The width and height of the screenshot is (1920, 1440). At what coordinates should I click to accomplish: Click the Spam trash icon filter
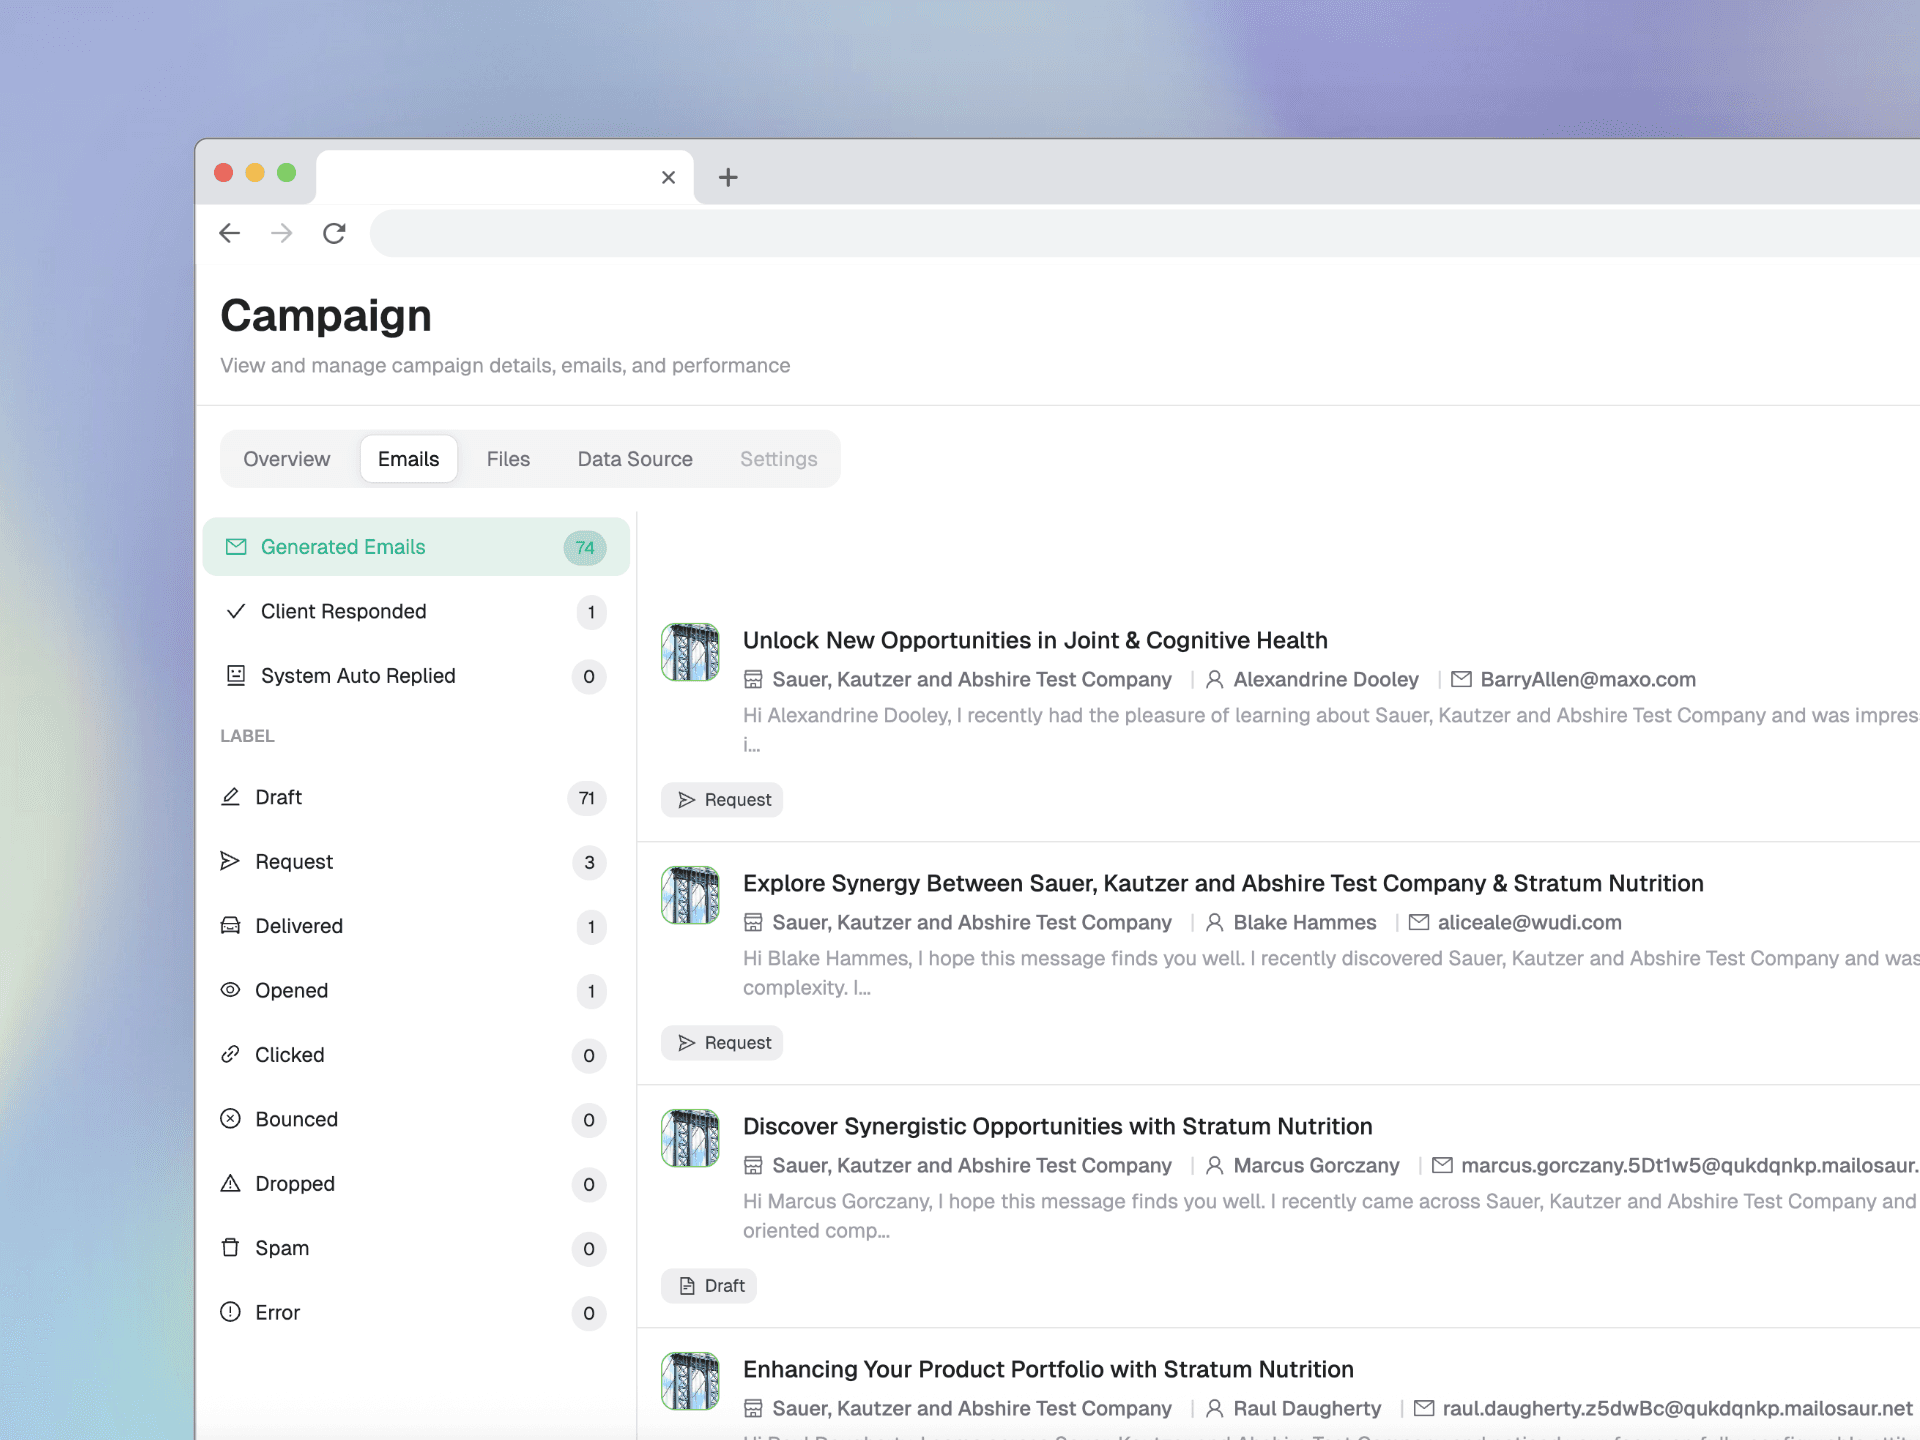pyautogui.click(x=232, y=1248)
